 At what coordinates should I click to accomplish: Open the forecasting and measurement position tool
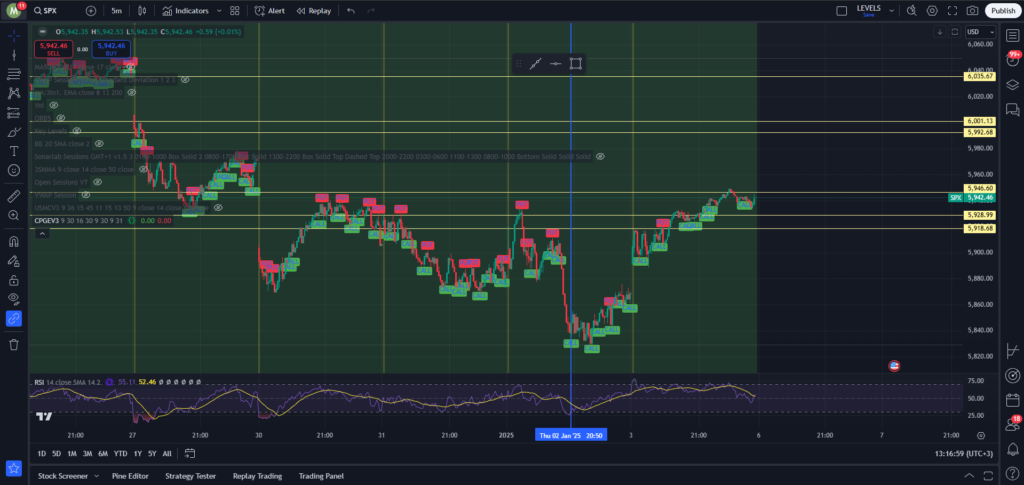[14, 112]
